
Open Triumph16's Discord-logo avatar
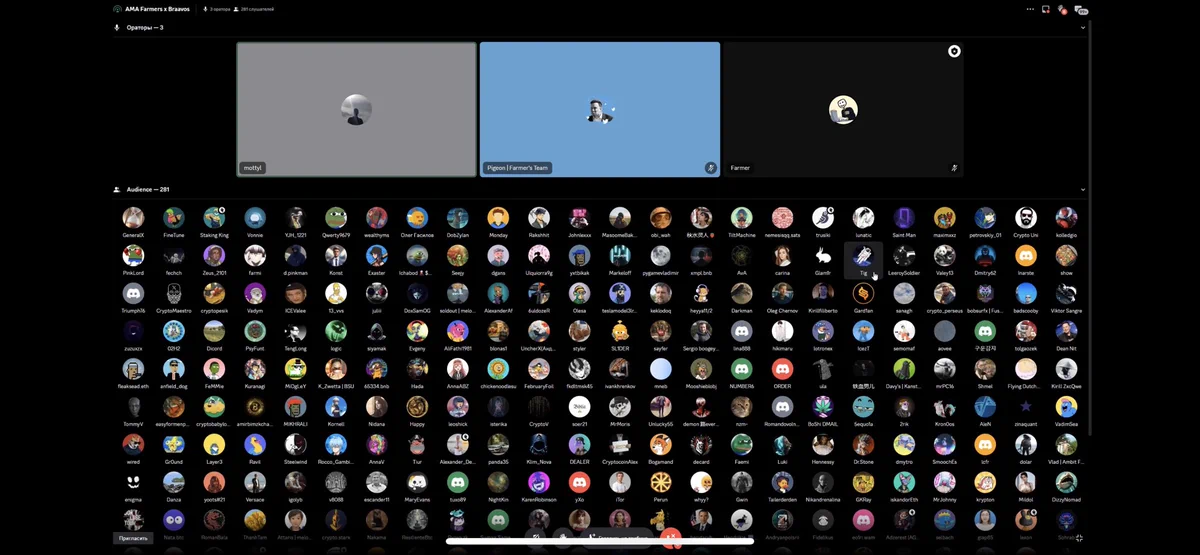tap(133, 294)
